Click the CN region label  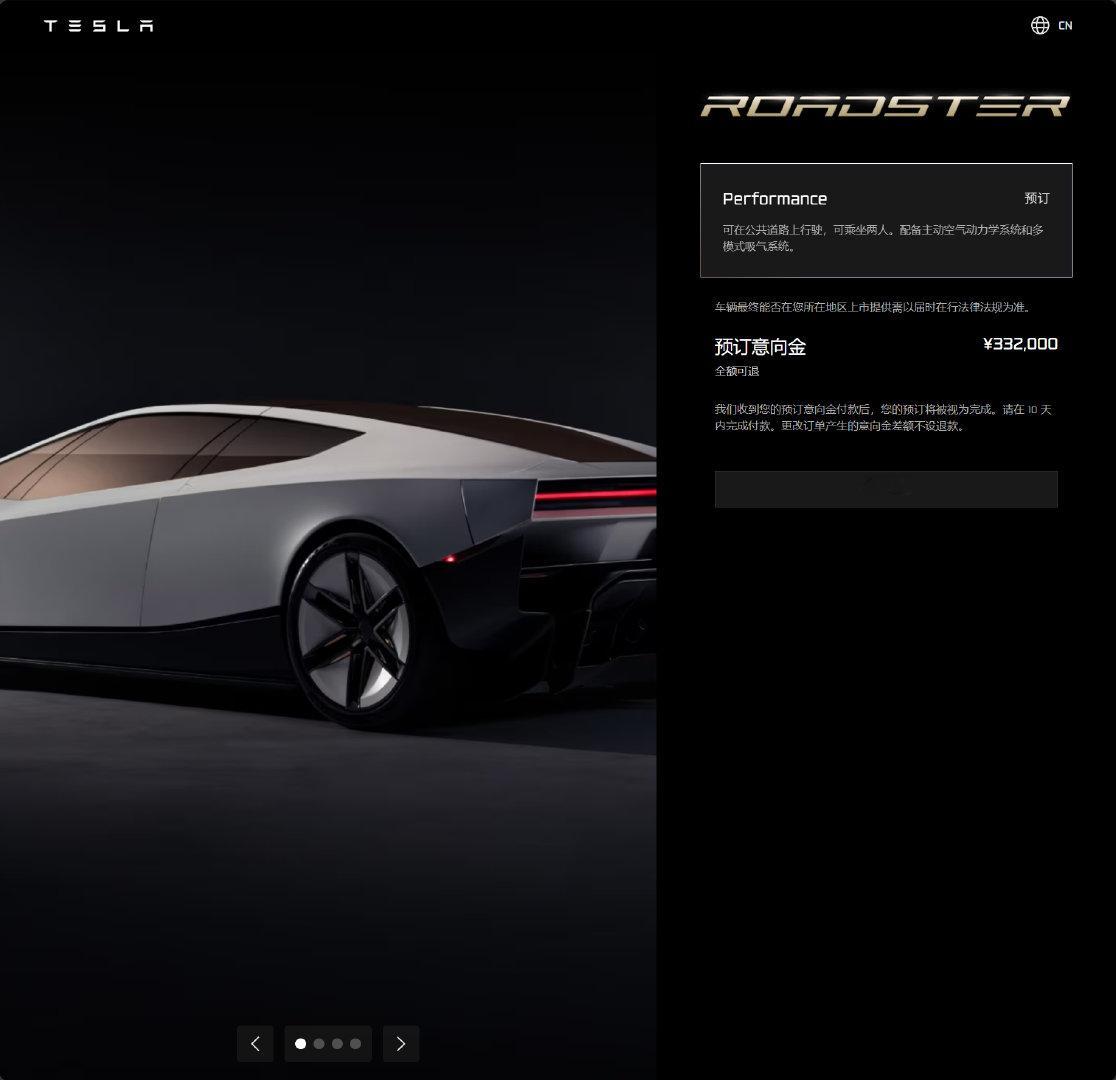click(x=1065, y=26)
